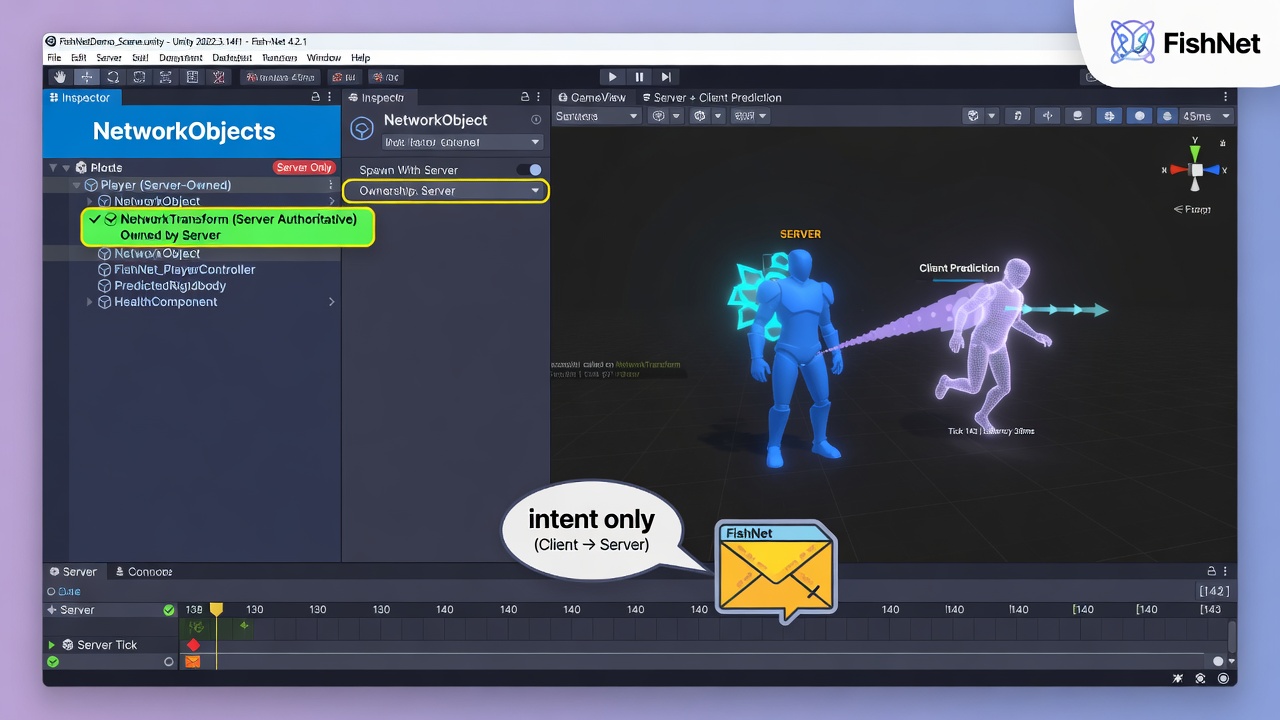Open the Ownership: Server dropdown

446,191
